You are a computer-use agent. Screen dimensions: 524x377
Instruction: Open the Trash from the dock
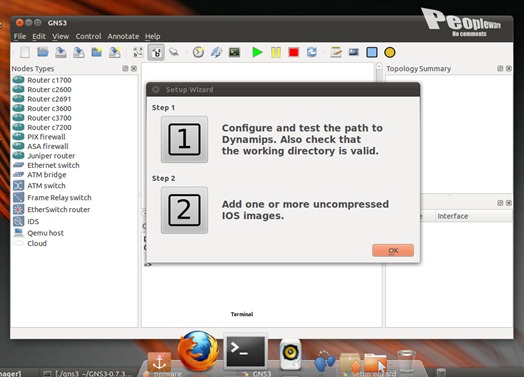click(406, 361)
